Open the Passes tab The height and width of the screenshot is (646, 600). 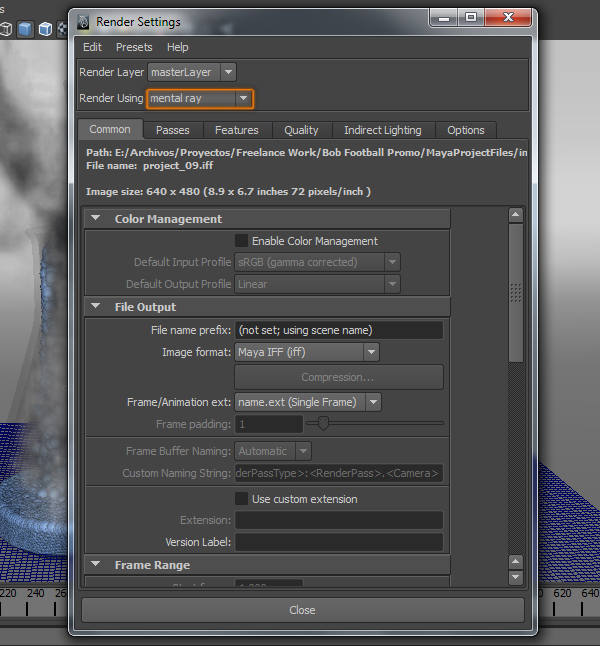click(x=172, y=130)
